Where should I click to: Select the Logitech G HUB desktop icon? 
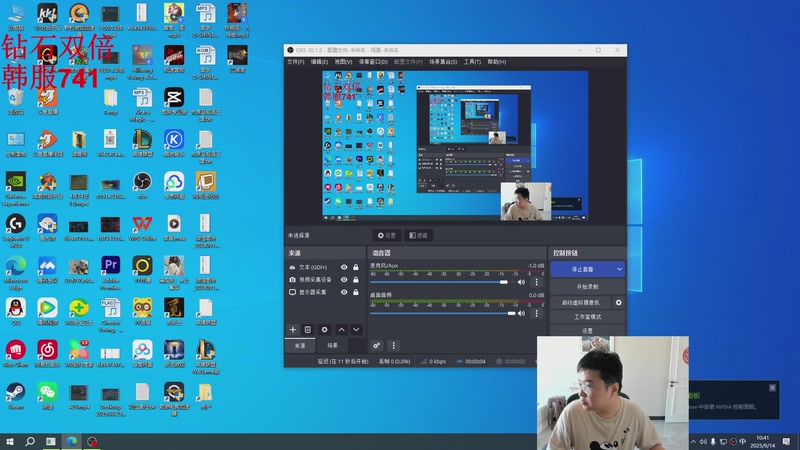[x=16, y=231]
